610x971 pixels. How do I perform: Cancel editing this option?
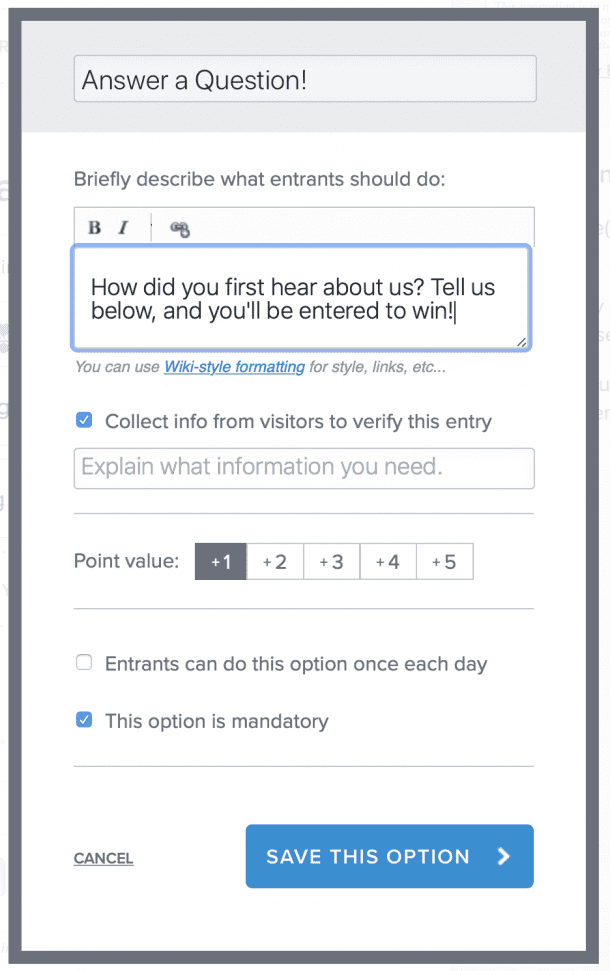[x=102, y=857]
